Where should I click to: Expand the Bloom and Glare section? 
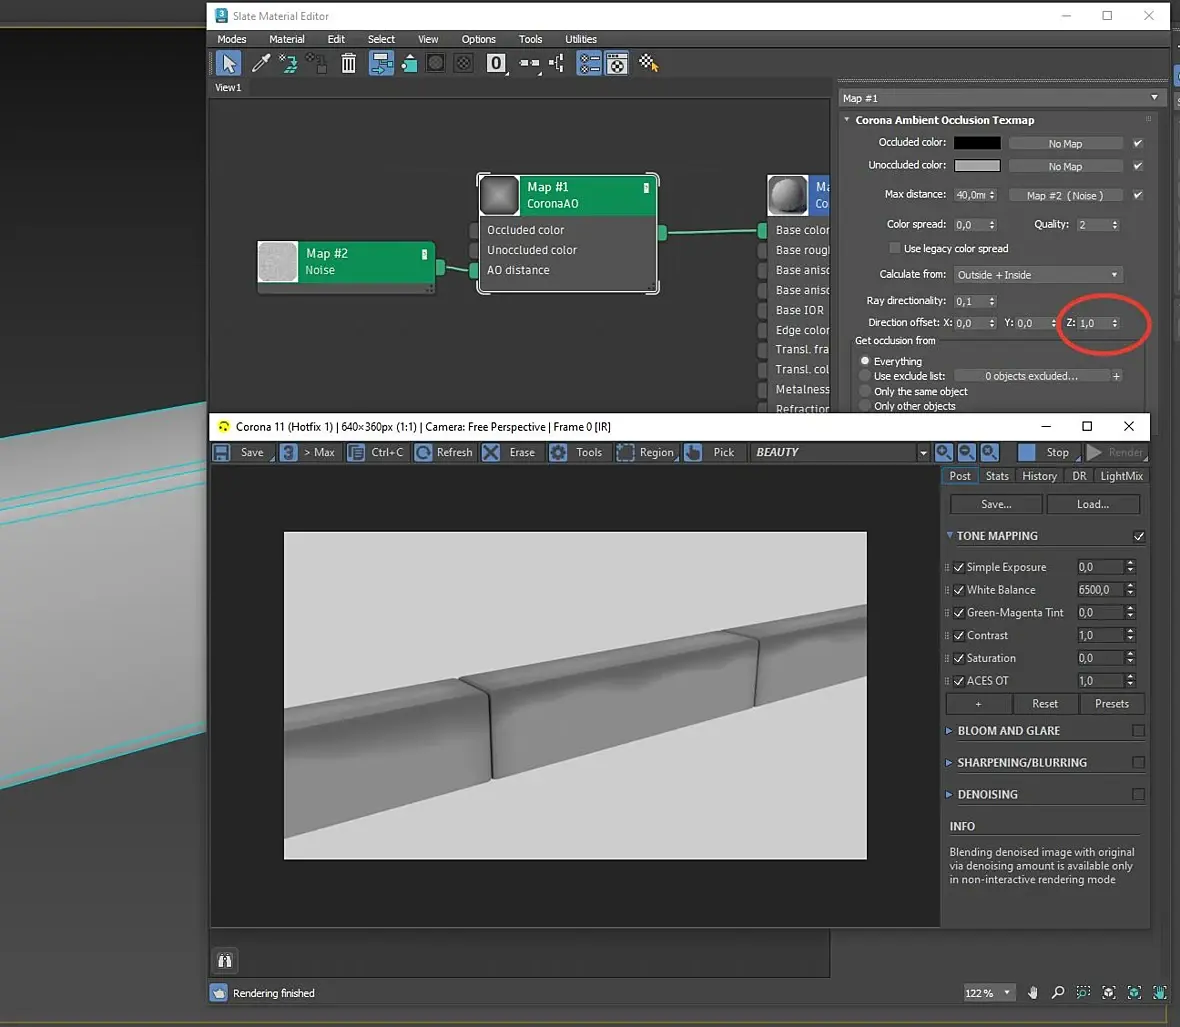1008,731
